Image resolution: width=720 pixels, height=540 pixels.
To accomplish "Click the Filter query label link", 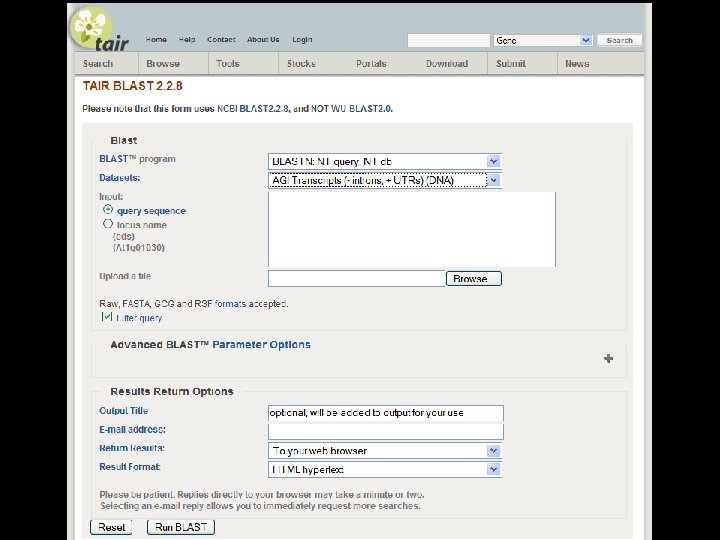I will (x=139, y=318).
